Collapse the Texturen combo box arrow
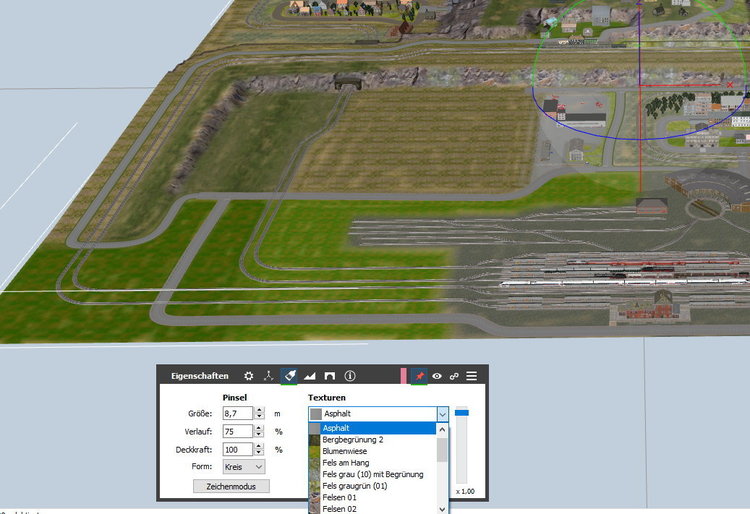 (x=442, y=414)
